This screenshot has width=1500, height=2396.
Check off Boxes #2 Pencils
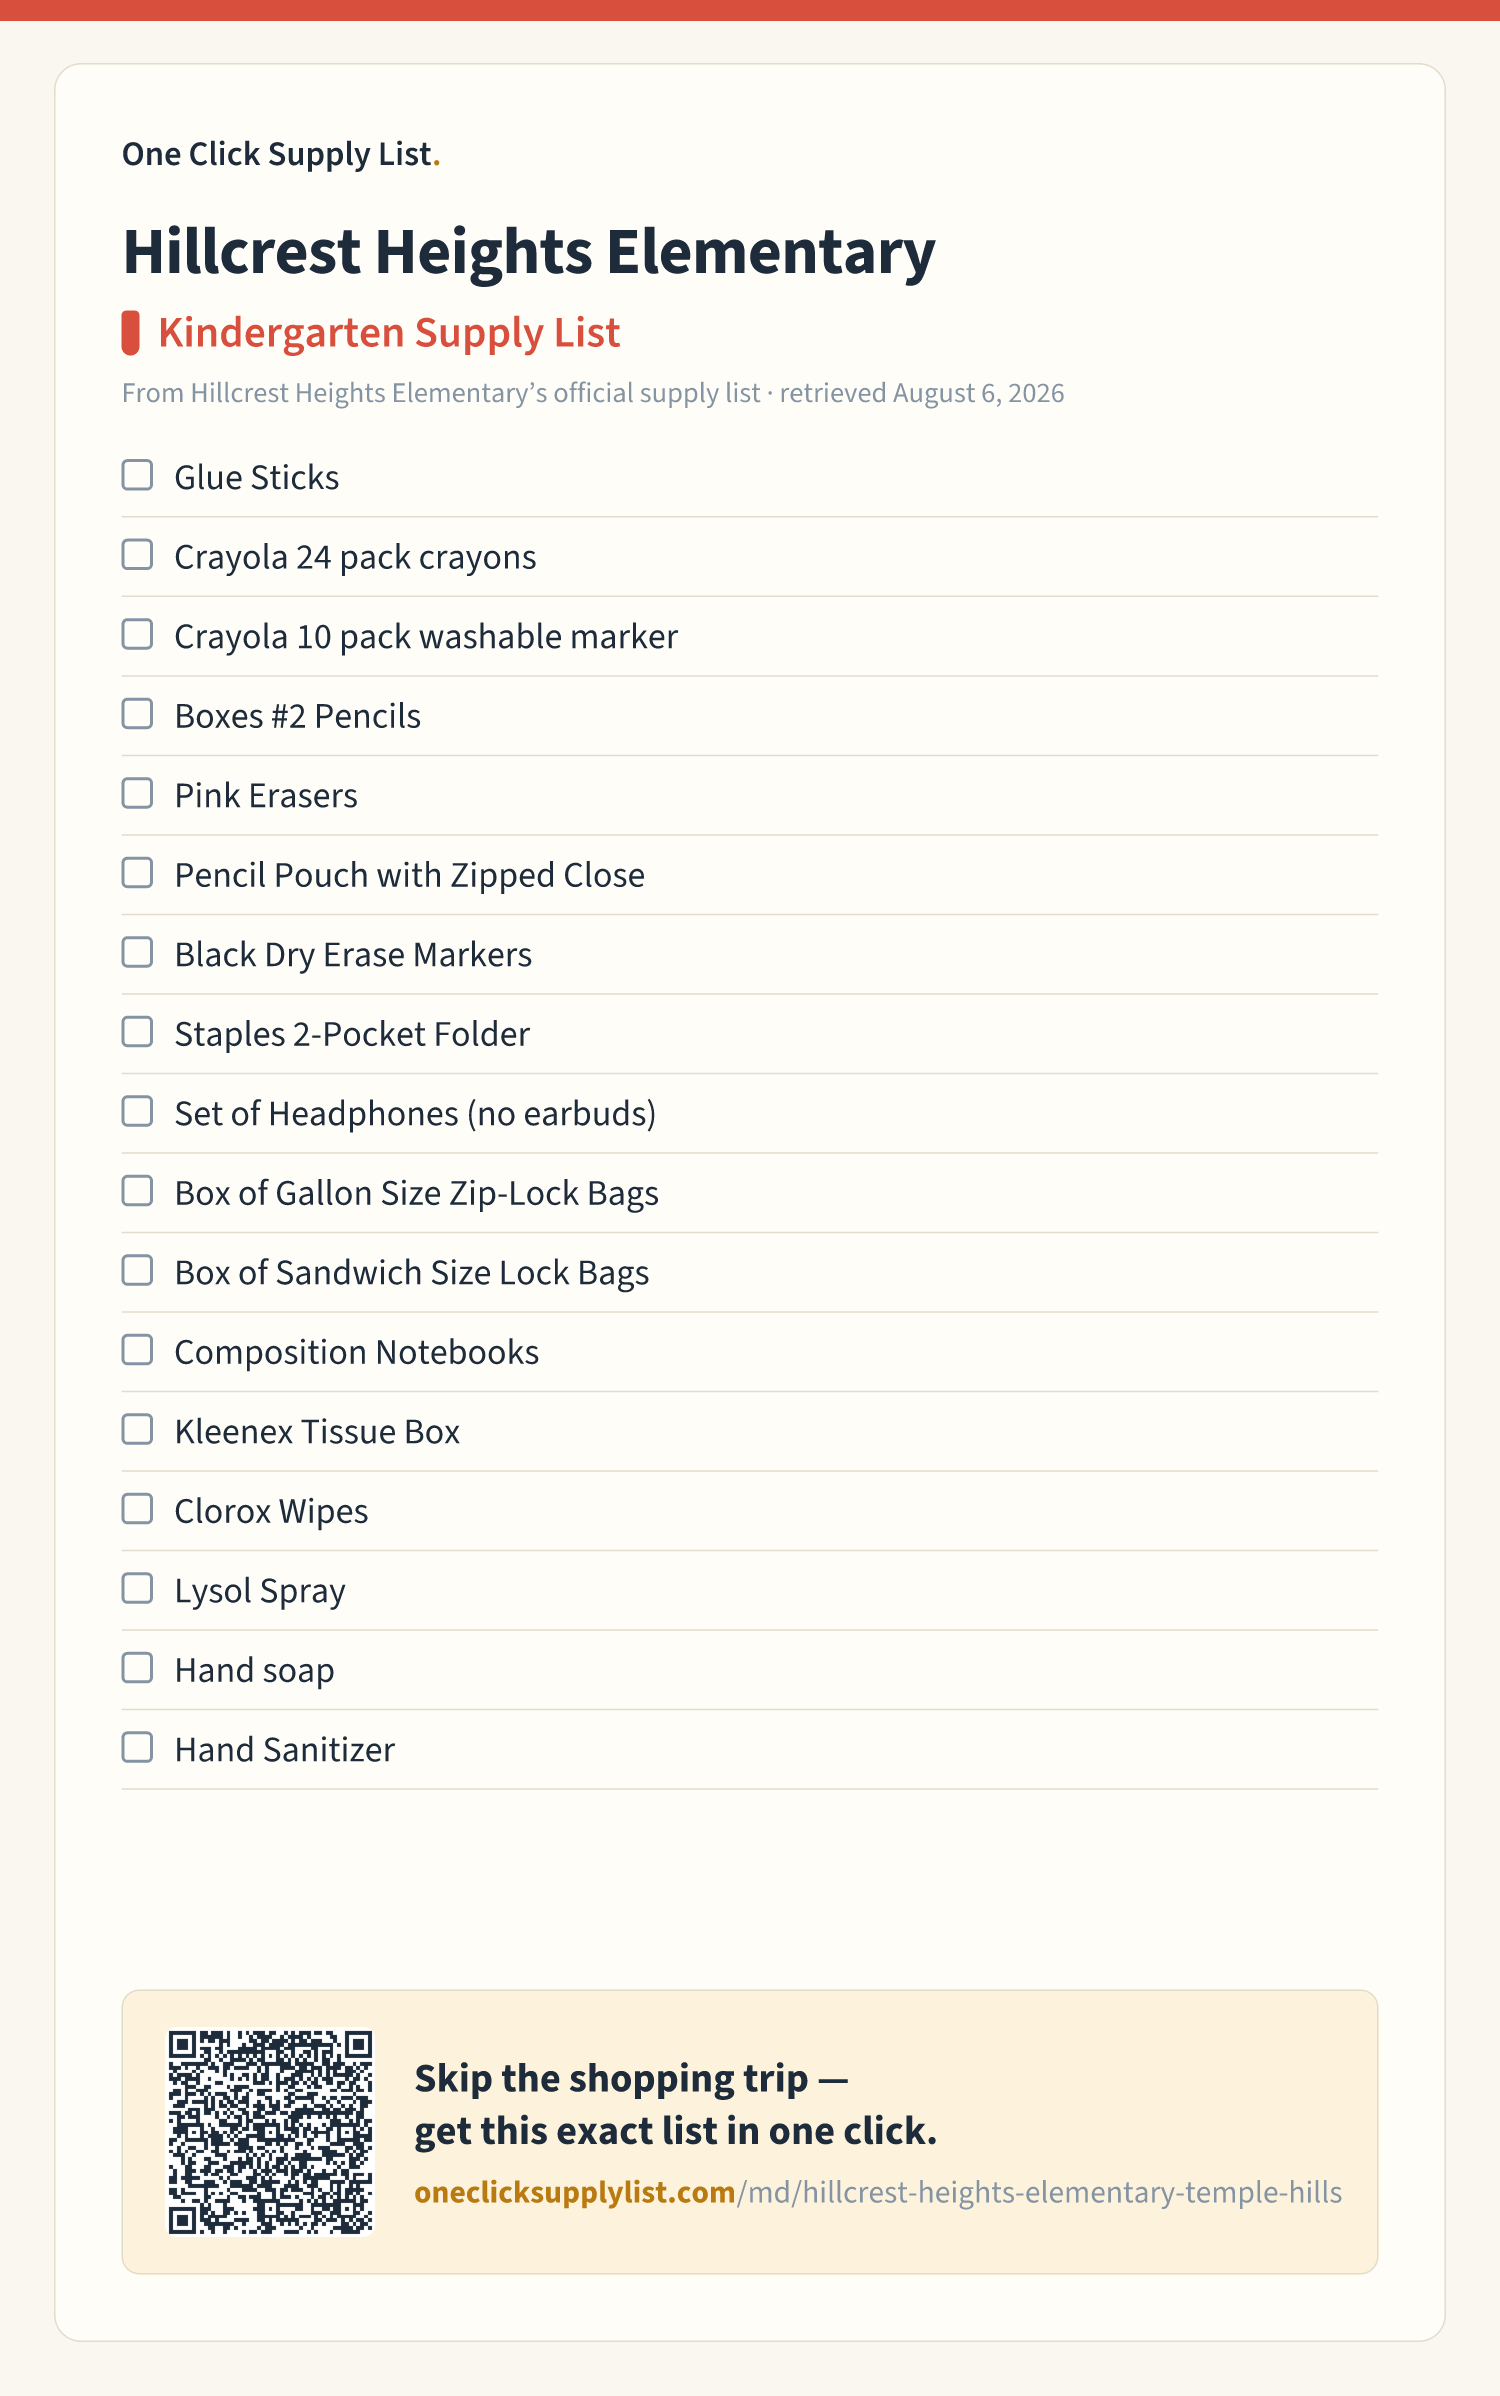point(137,714)
